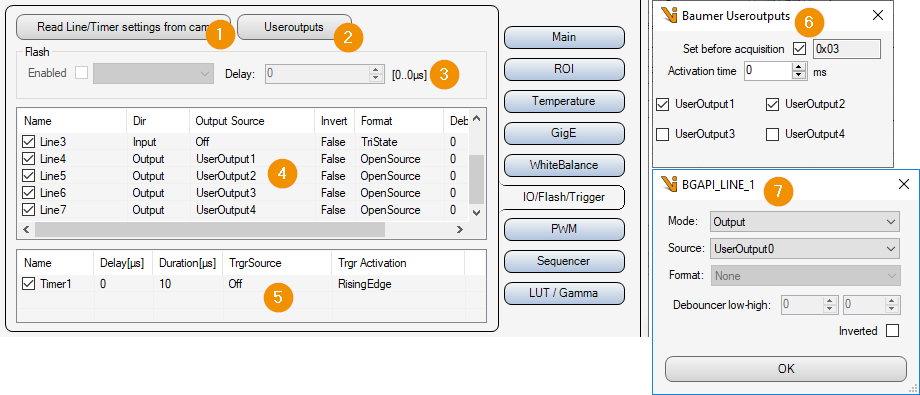This screenshot has width=920, height=395.
Task: Click the Dir column header
Action: click(x=157, y=121)
